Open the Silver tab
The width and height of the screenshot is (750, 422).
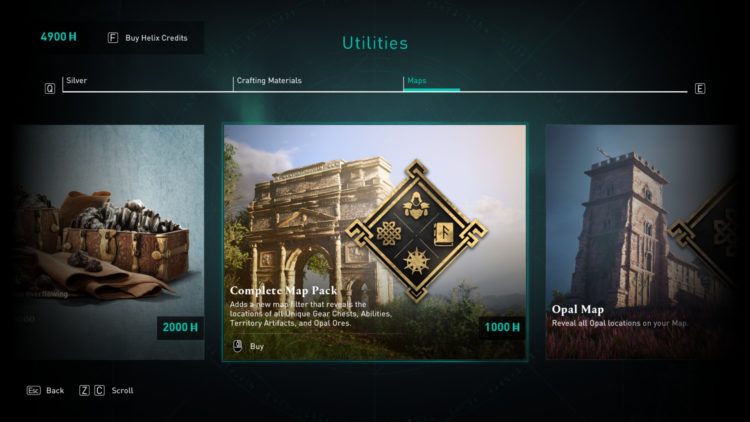77,80
